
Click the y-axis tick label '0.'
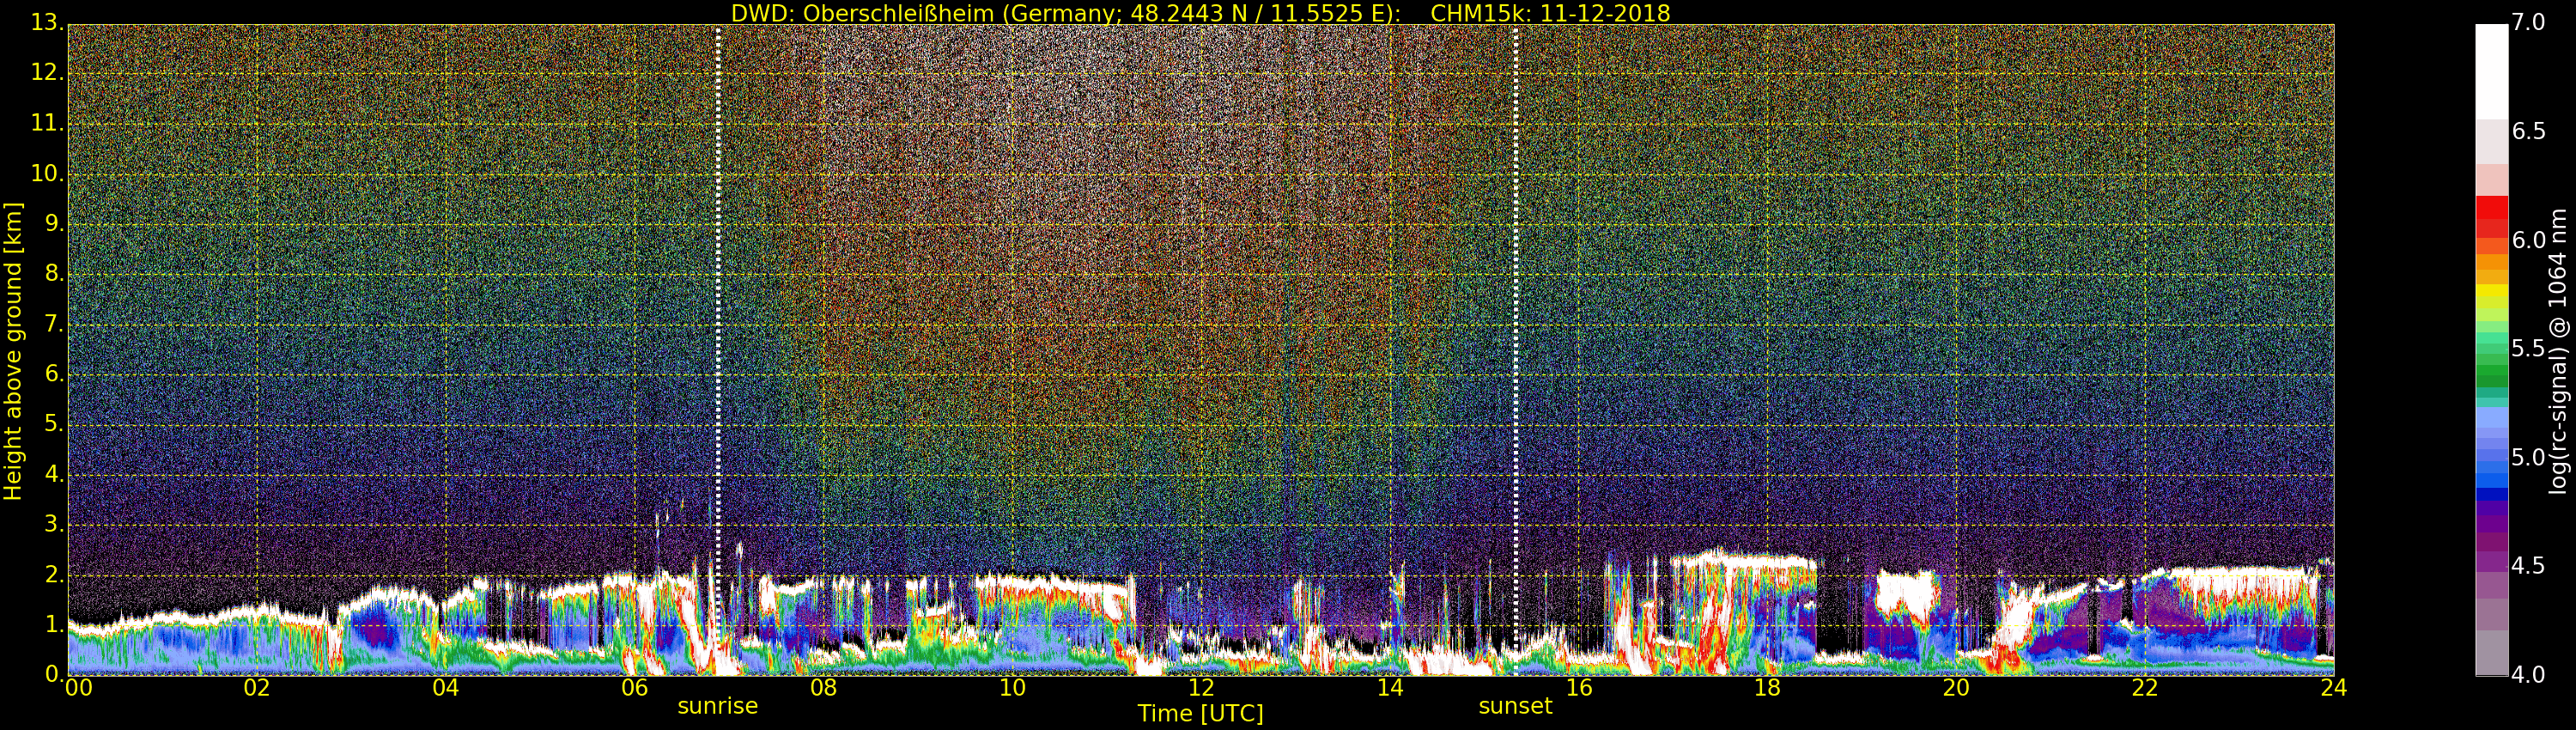(x=54, y=674)
